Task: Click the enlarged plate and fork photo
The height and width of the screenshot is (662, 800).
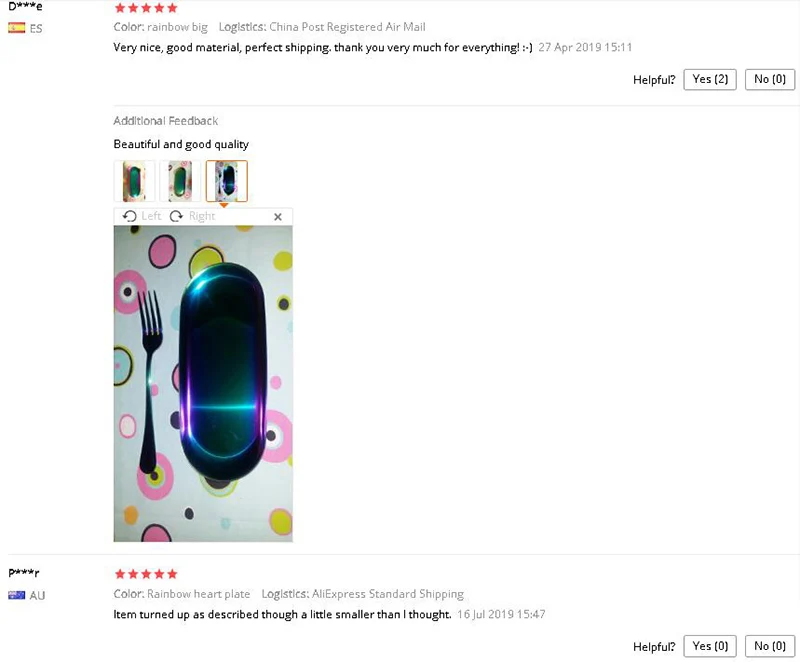Action: click(x=203, y=384)
